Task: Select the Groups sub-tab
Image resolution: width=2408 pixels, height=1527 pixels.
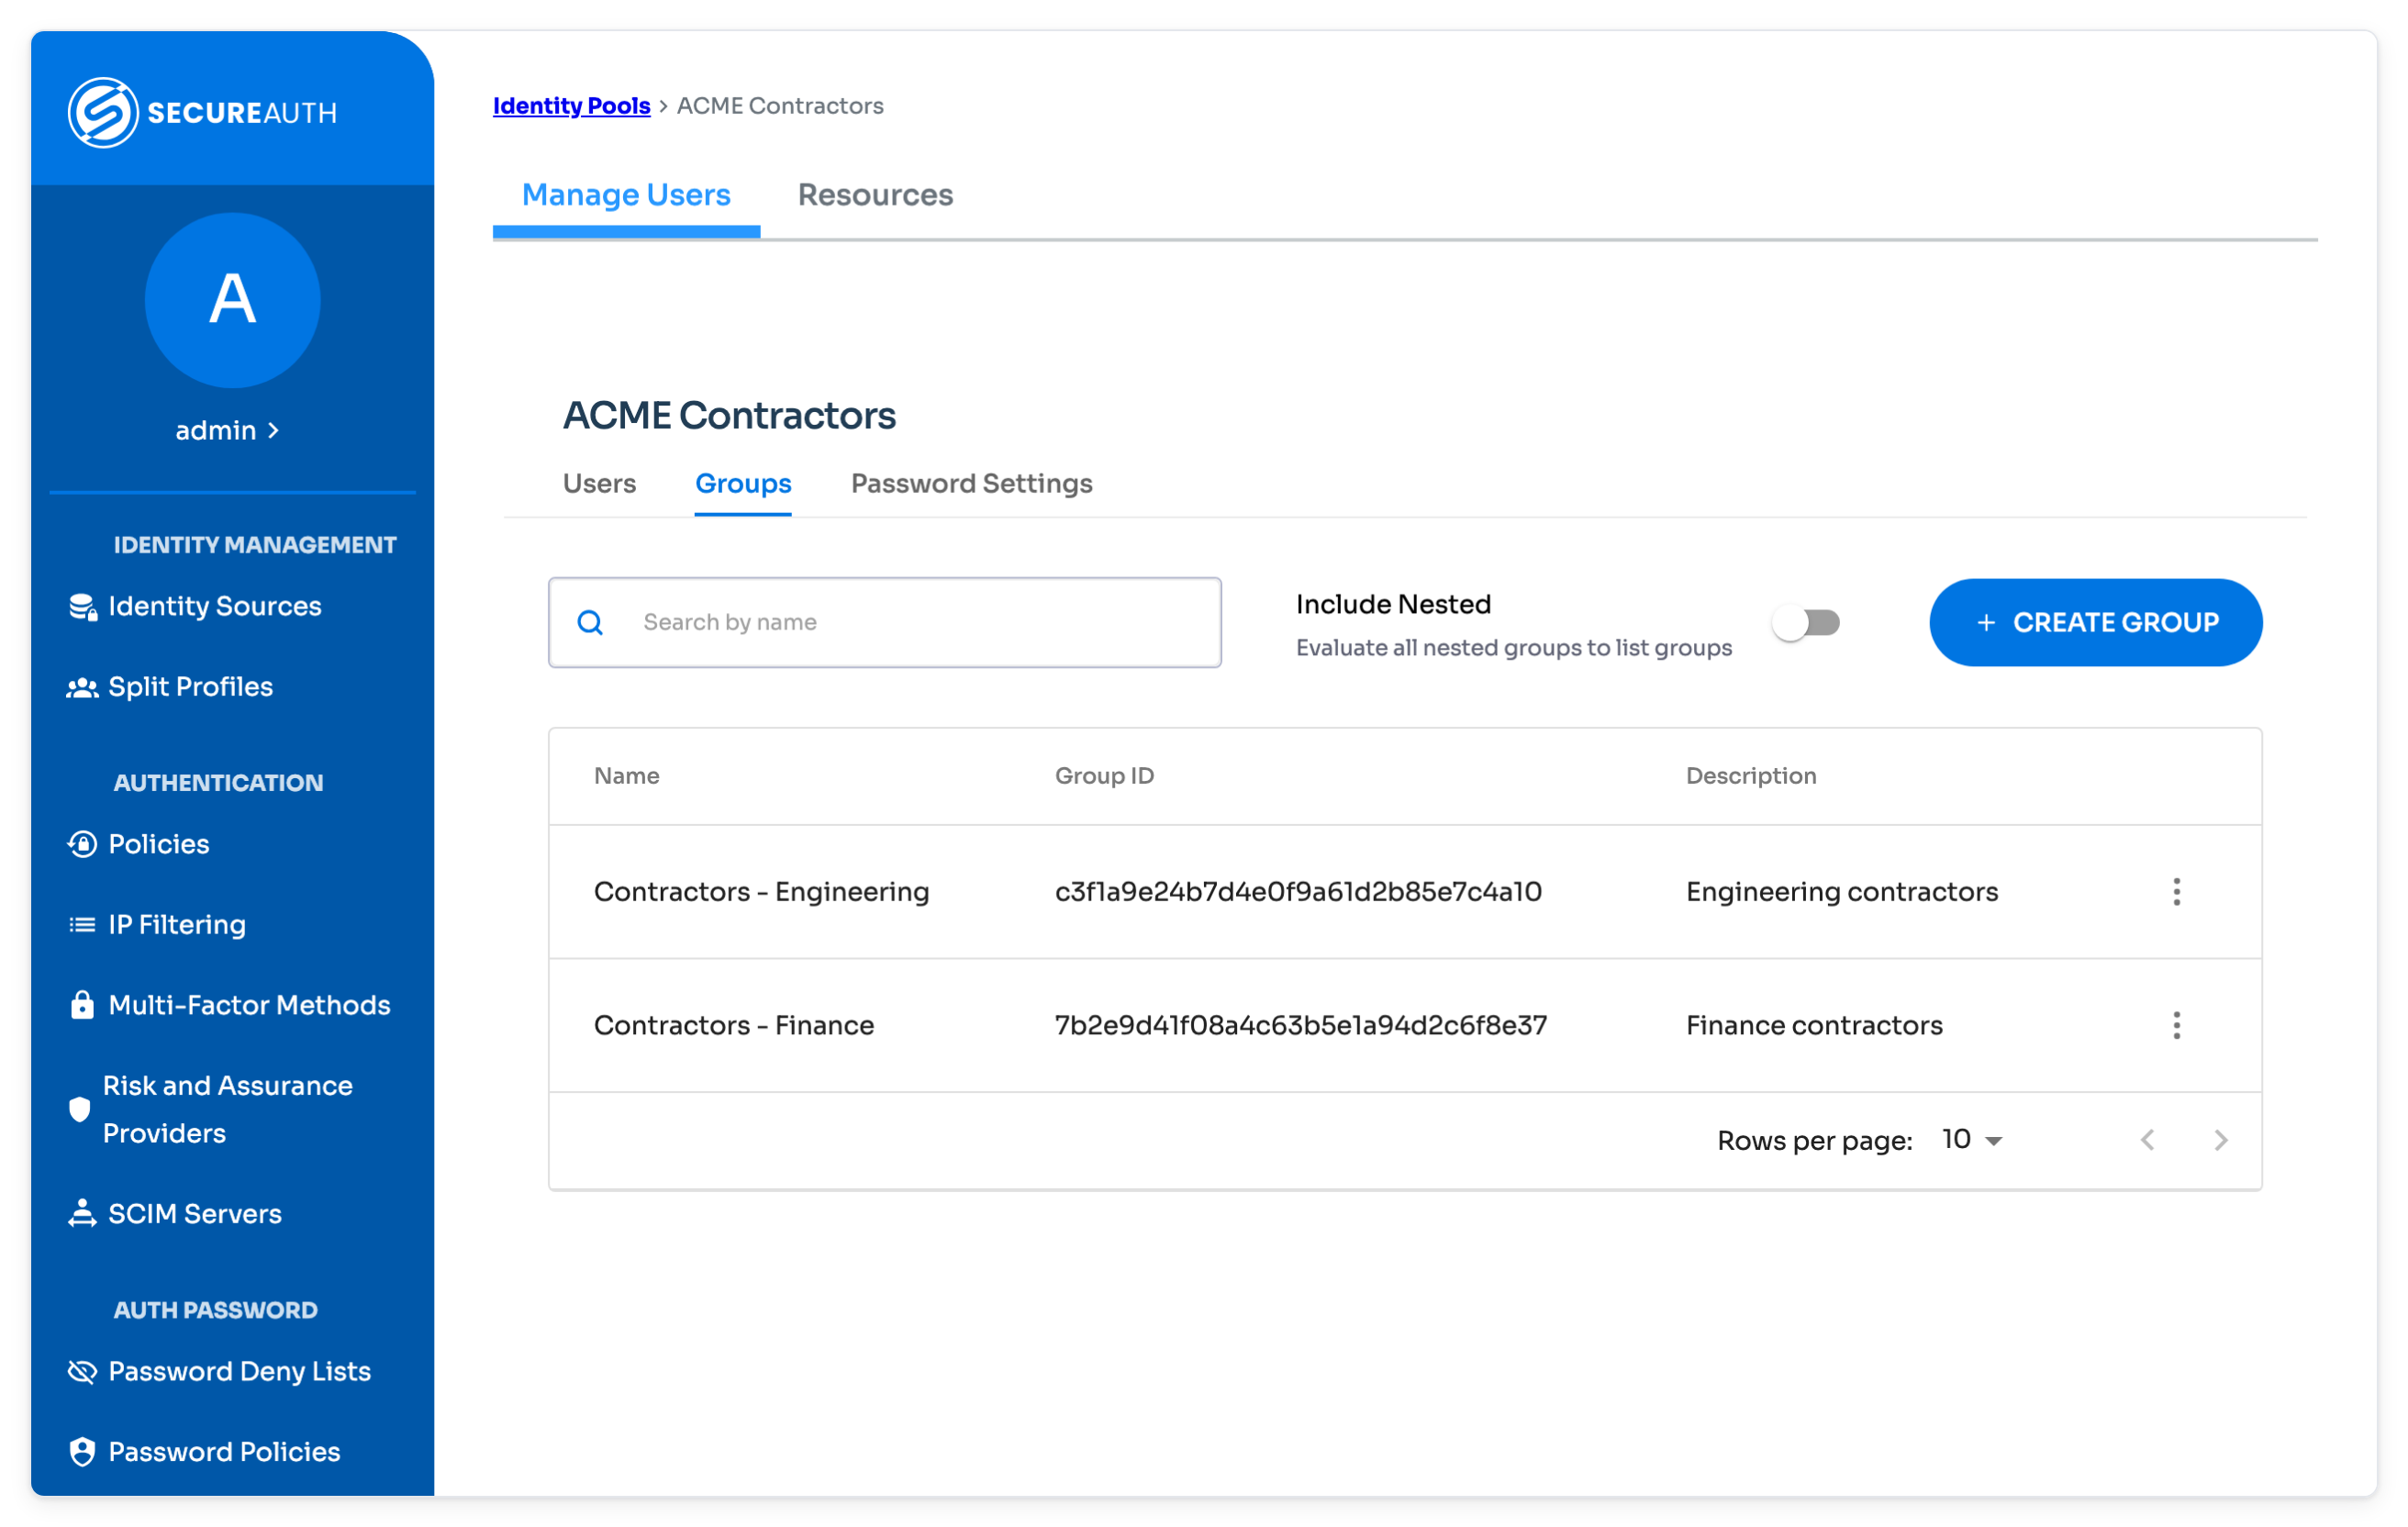Action: click(743, 484)
